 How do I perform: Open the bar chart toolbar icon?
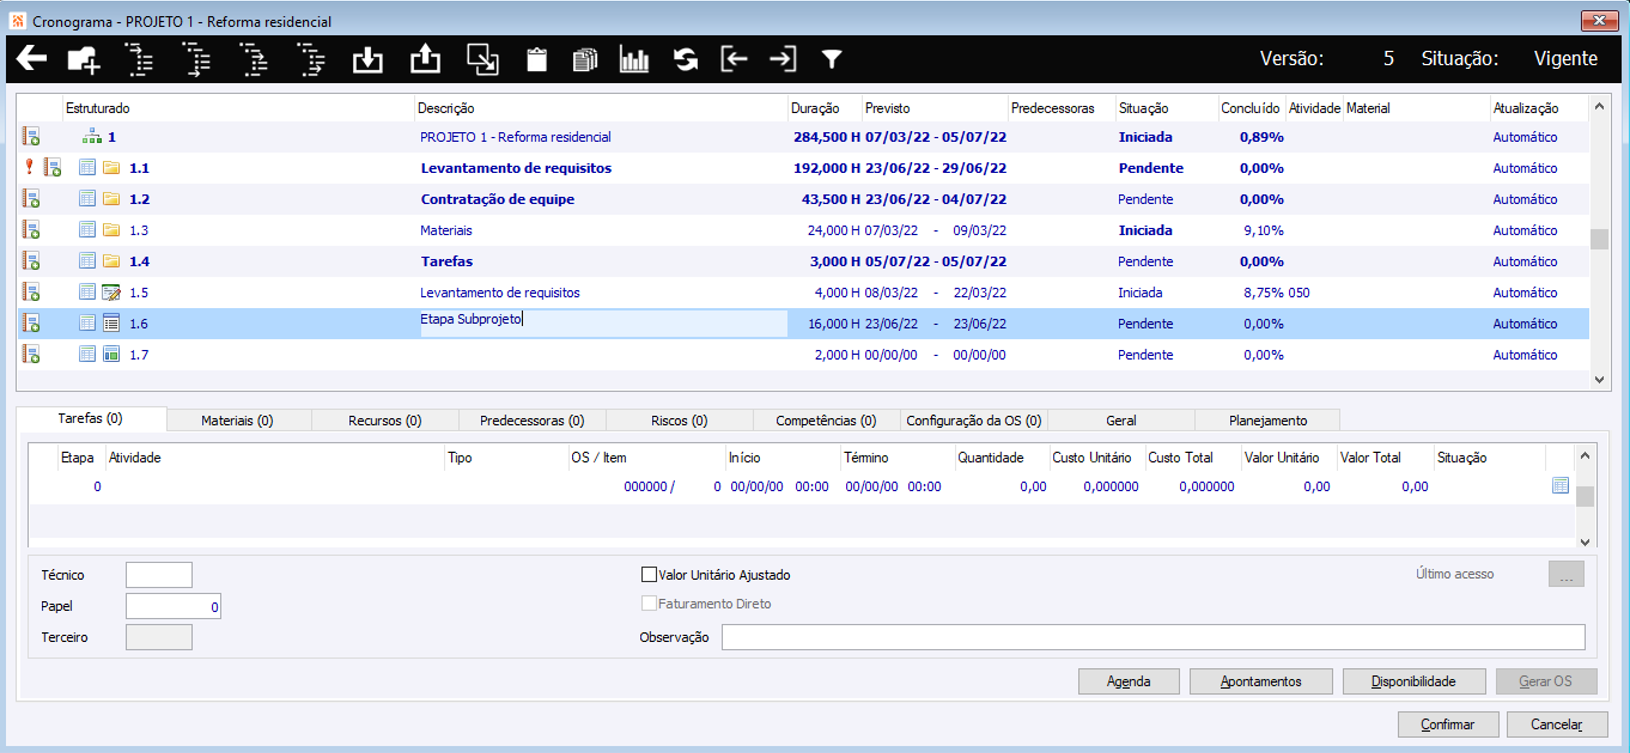(x=634, y=60)
